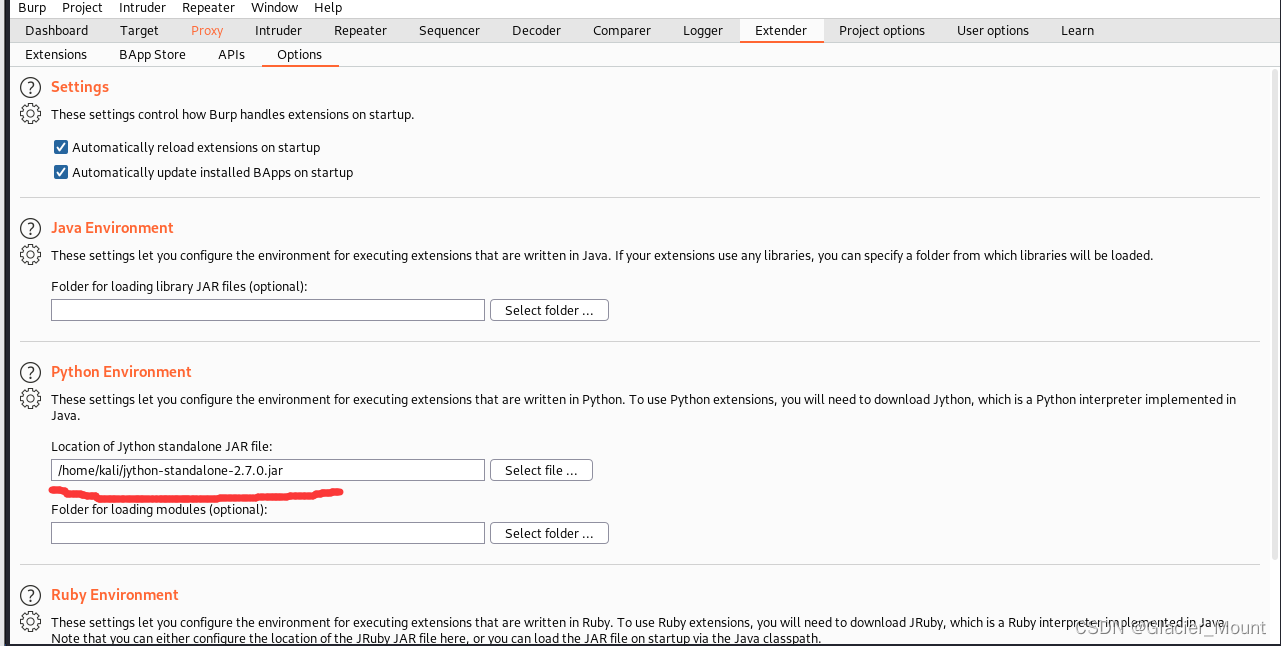Open the Burp menu
This screenshot has height=646, width=1281.
[31, 8]
